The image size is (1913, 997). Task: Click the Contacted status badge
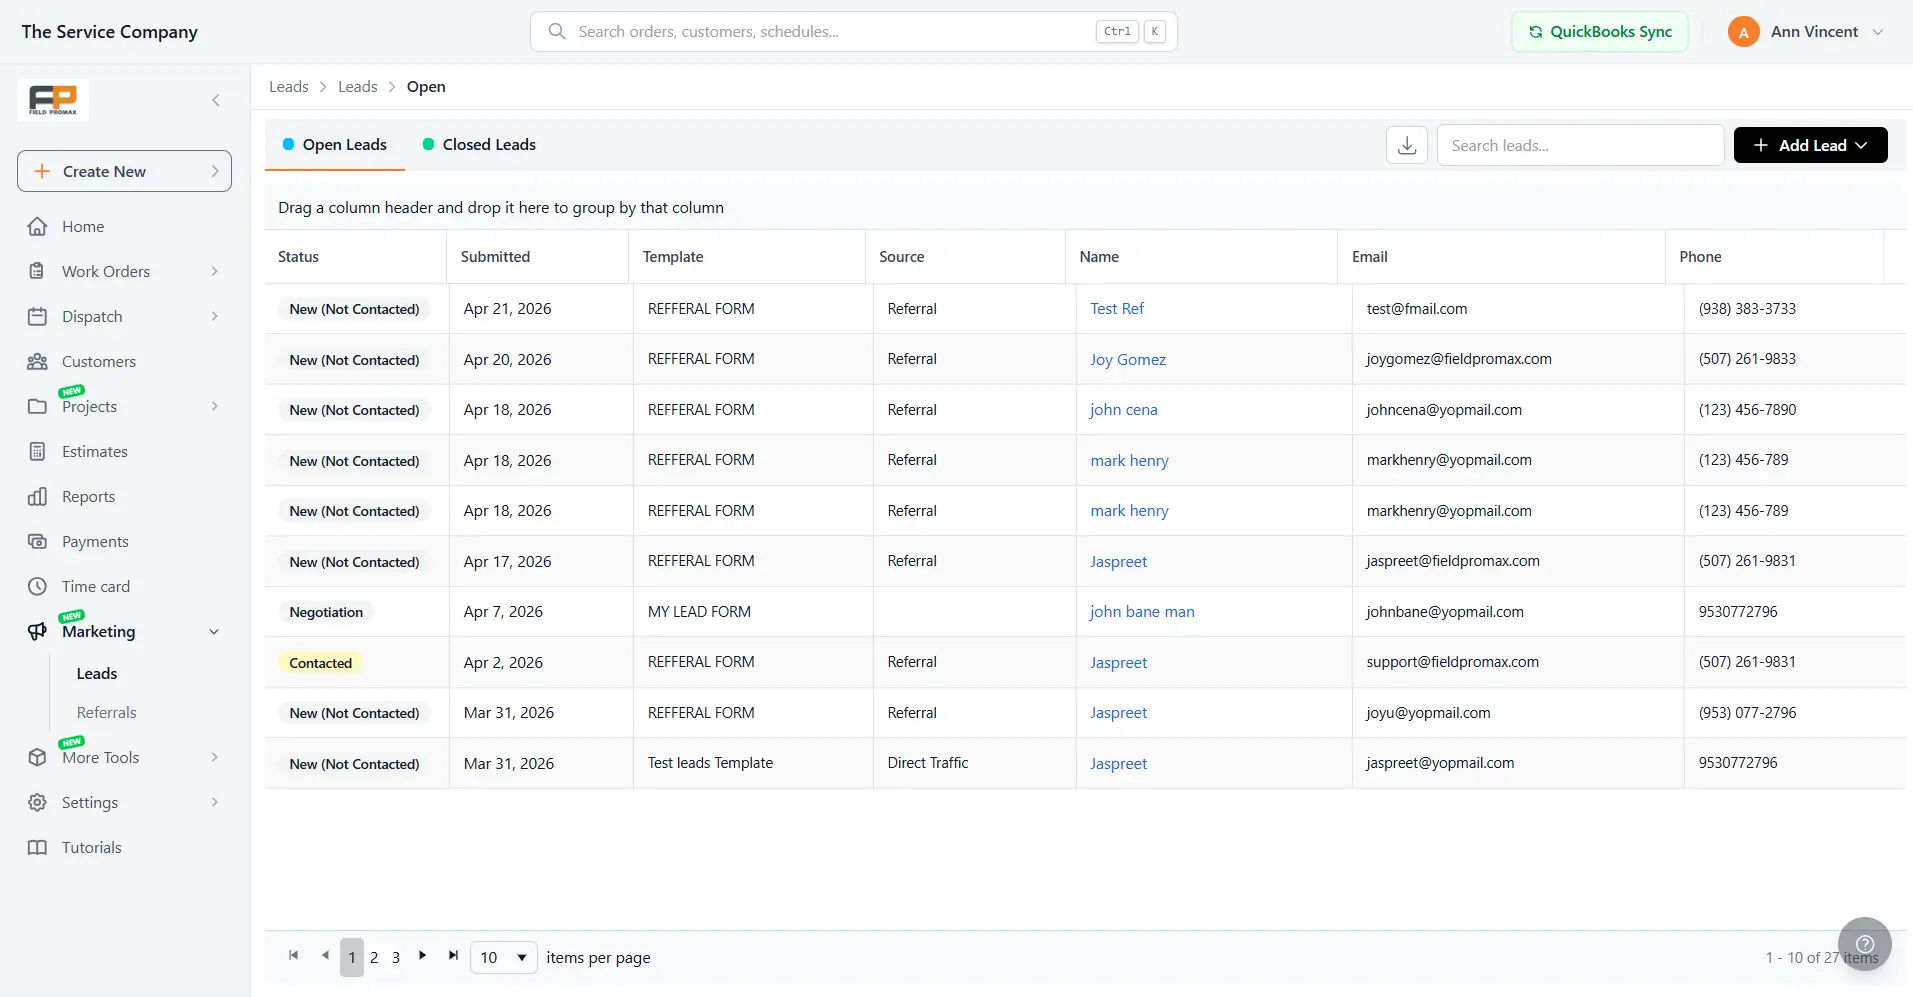point(321,663)
